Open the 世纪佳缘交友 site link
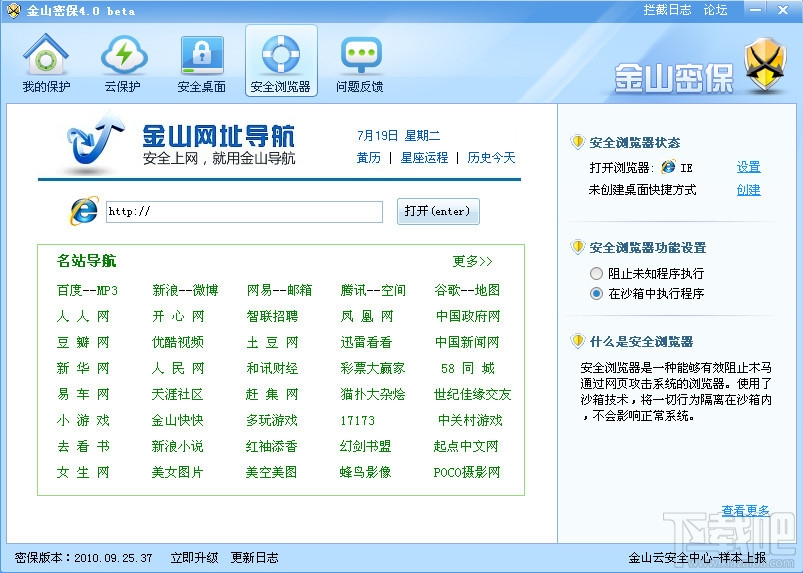This screenshot has height=573, width=803. click(472, 394)
